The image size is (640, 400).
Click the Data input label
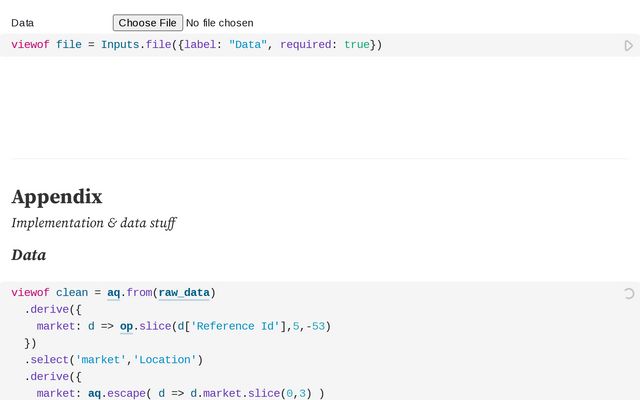click(x=23, y=22)
